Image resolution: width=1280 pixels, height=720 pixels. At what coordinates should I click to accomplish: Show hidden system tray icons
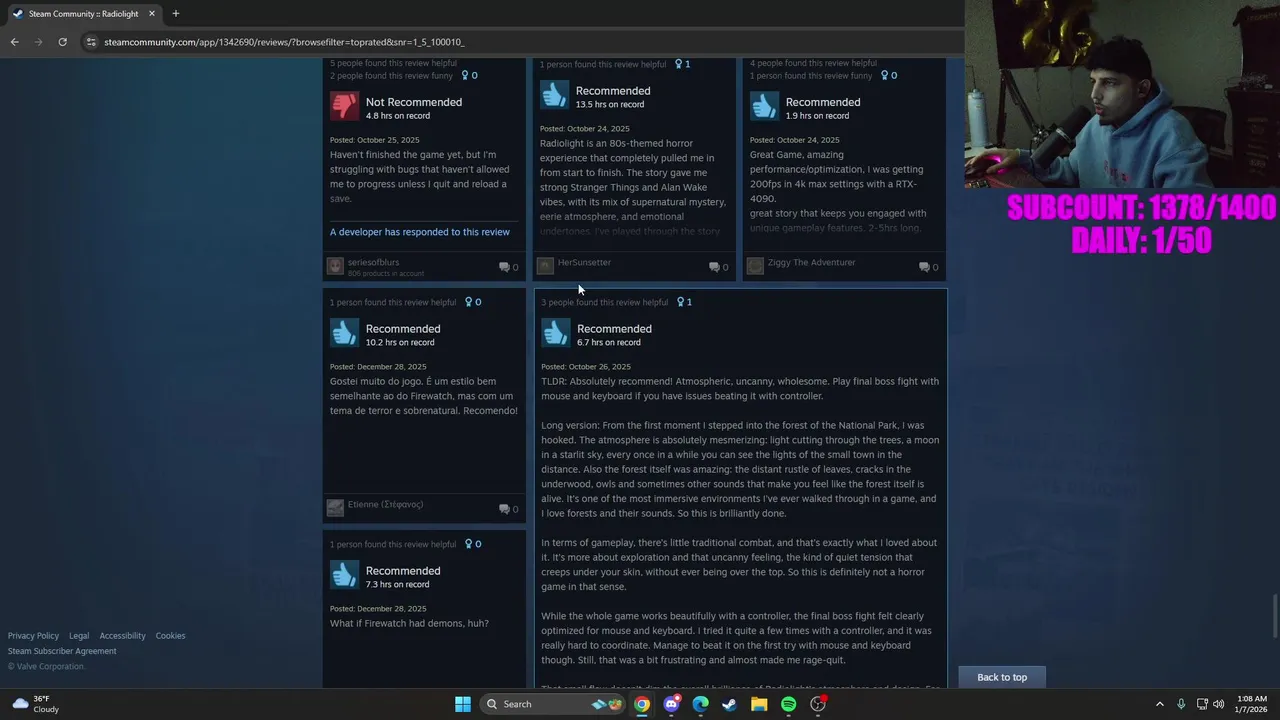coord(1160,704)
